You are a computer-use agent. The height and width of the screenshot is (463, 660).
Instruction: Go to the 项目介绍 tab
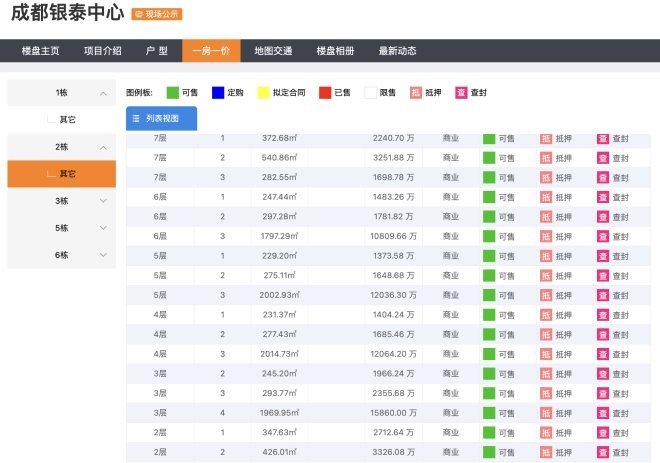click(x=103, y=51)
